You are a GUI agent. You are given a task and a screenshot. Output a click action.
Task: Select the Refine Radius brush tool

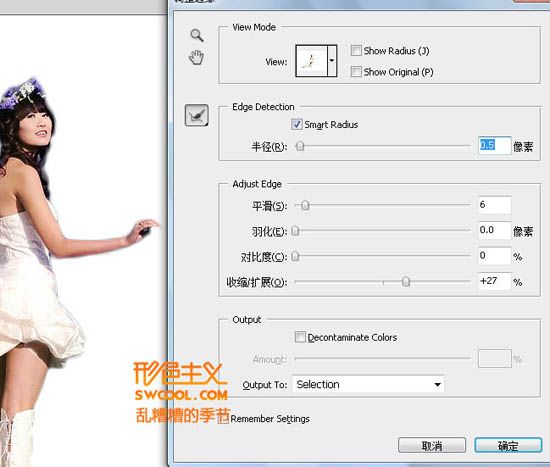click(x=196, y=115)
